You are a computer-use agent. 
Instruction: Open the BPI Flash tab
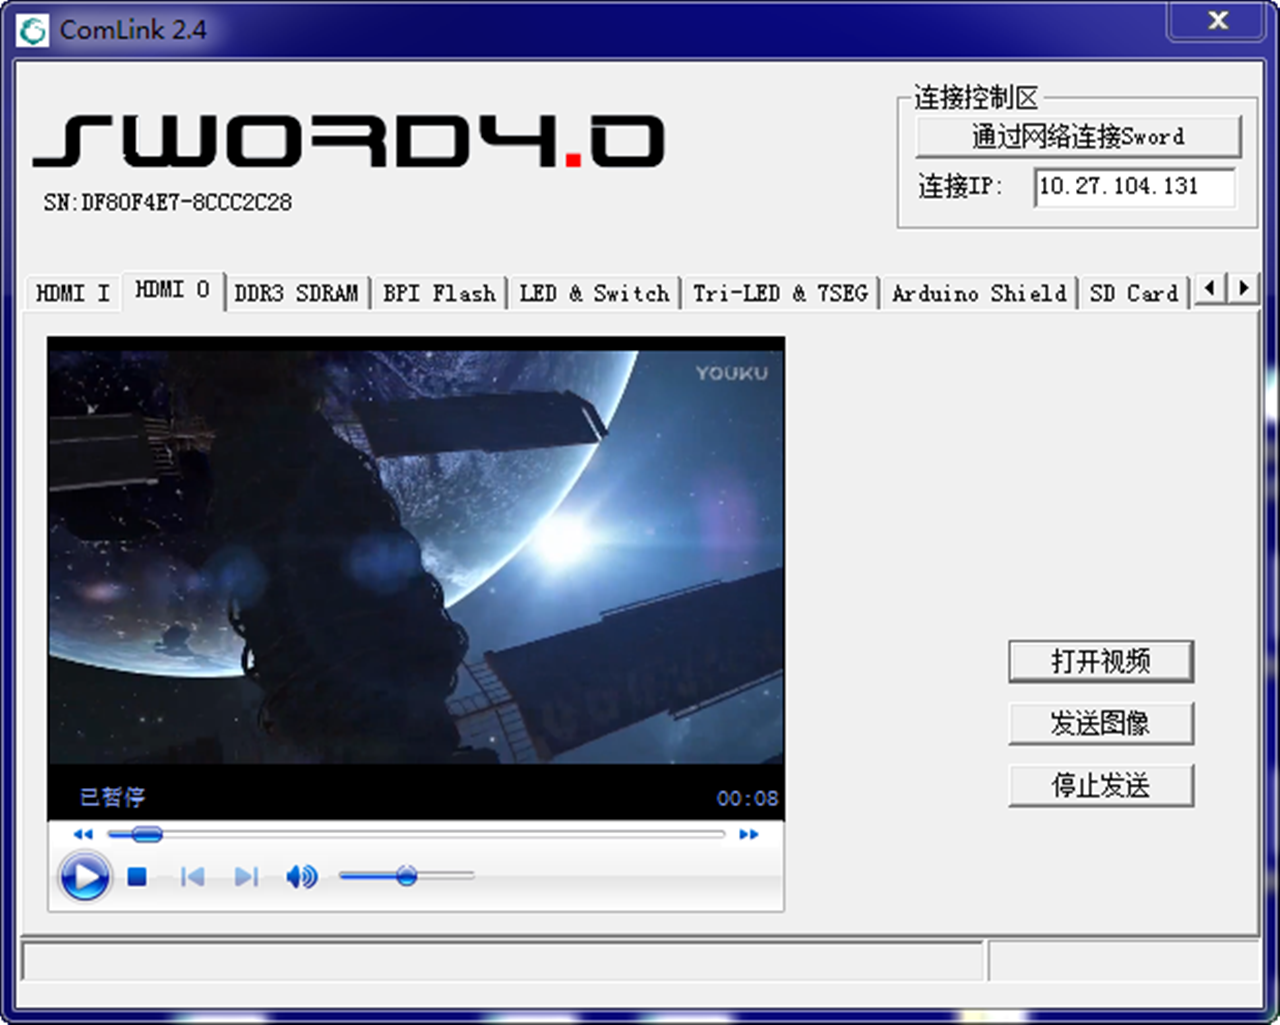(x=439, y=293)
